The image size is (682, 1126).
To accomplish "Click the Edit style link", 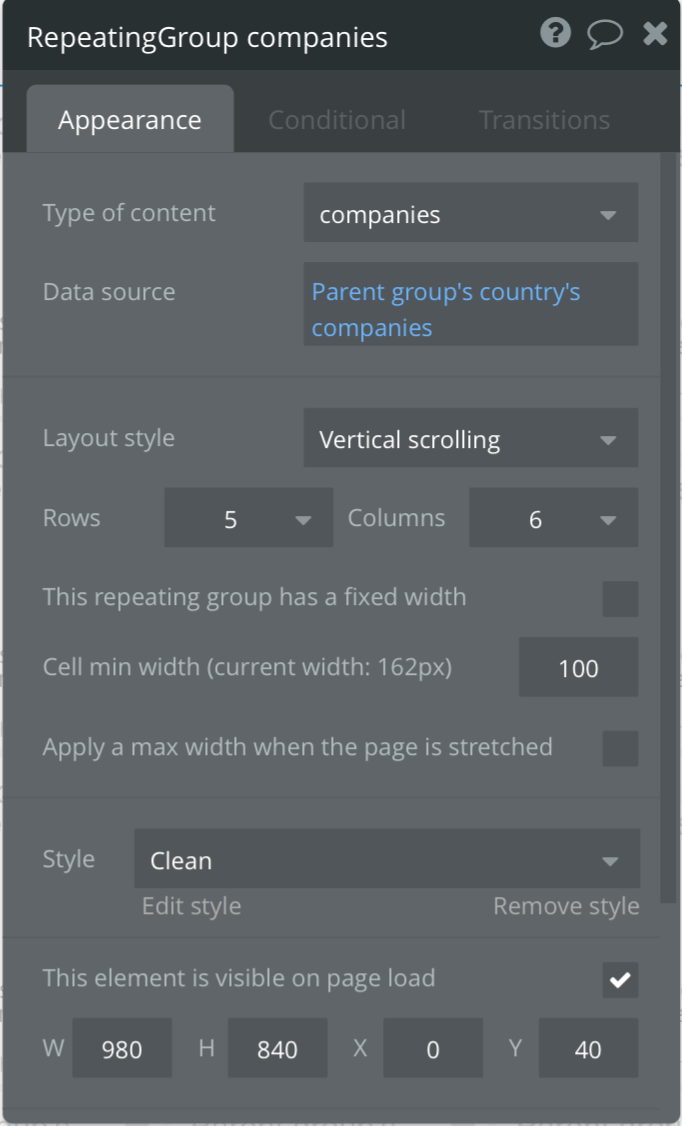I will click(191, 907).
